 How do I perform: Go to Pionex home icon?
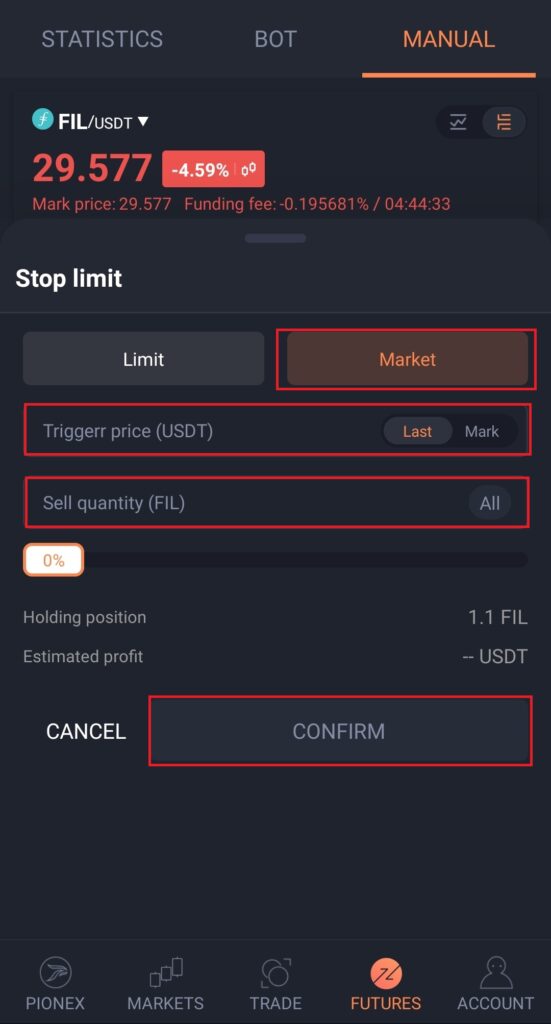tap(55, 972)
